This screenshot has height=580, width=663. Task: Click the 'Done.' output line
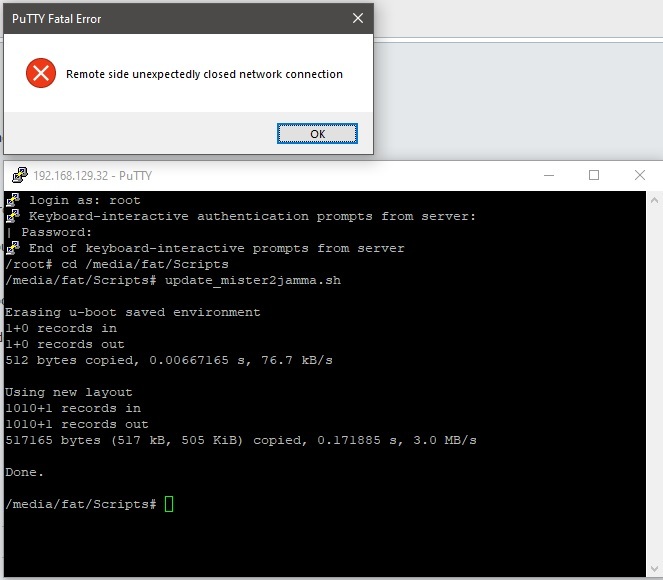pyautogui.click(x=25, y=472)
